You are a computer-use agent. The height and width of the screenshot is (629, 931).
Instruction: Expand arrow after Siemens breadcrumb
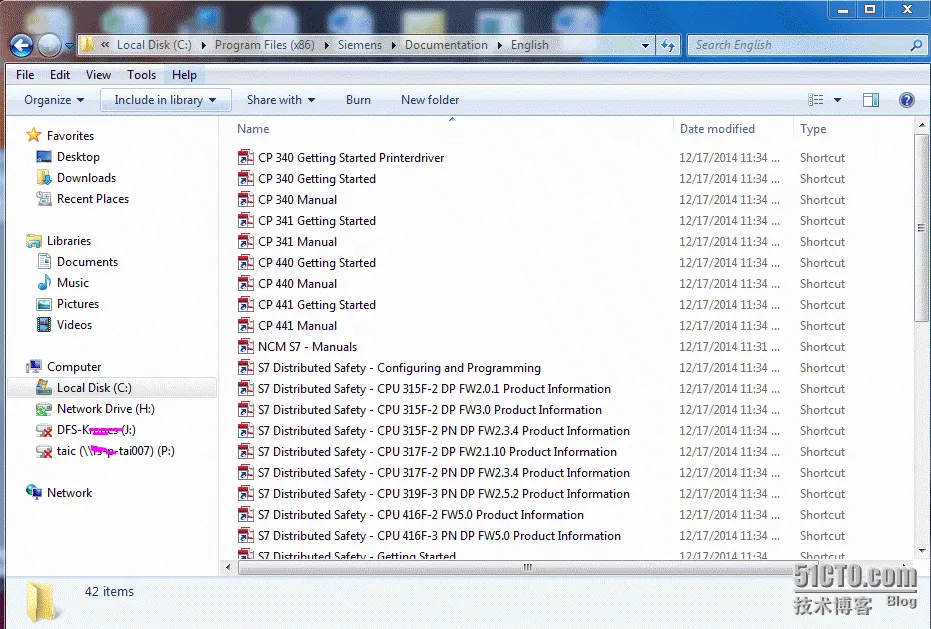click(394, 45)
